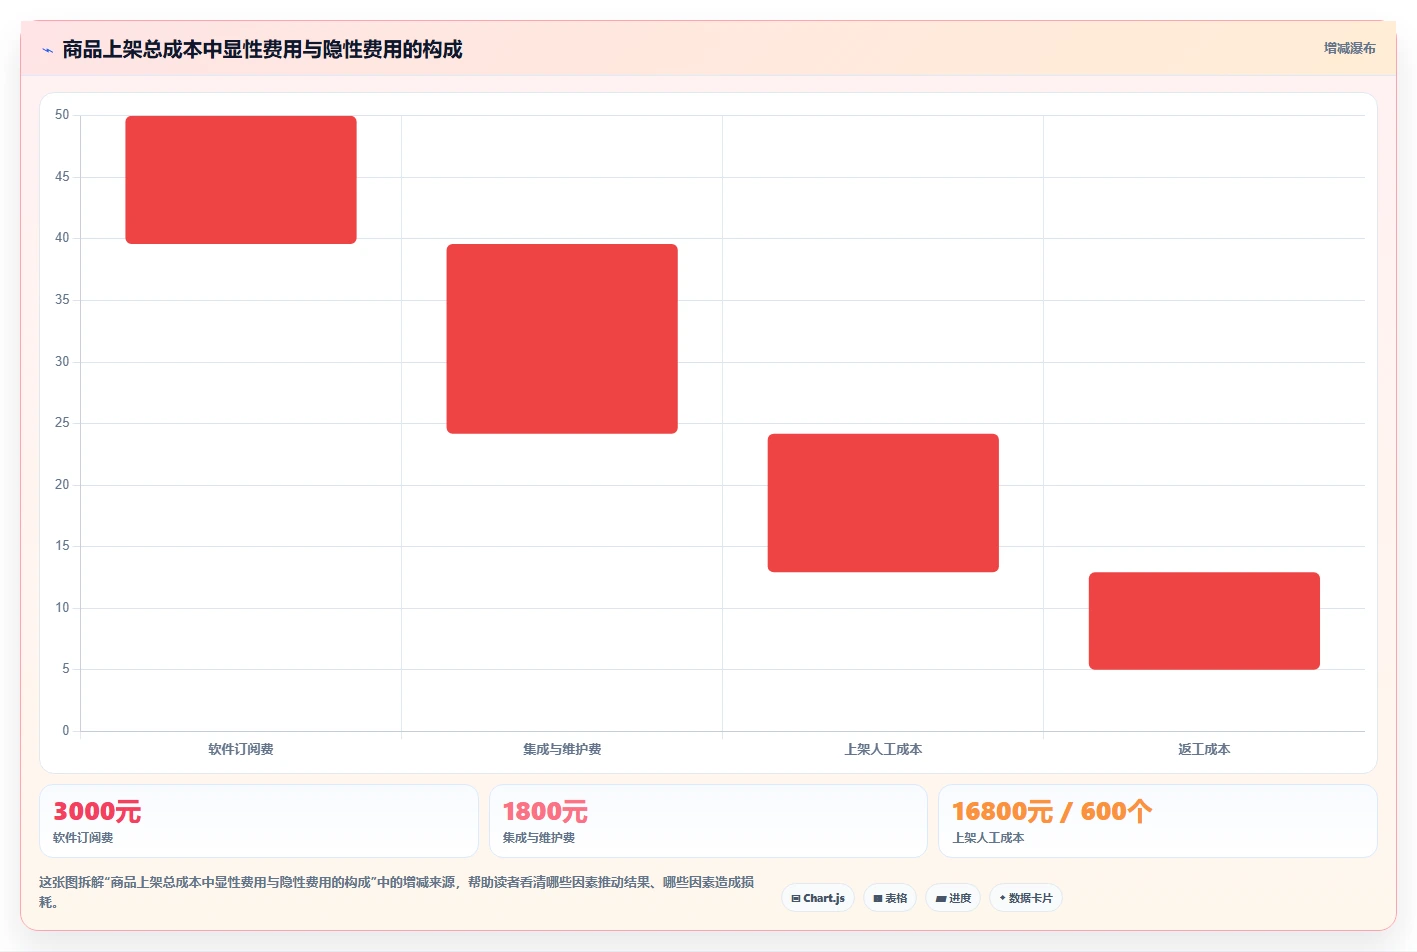Select the 数据卡片 chip
Screen dimensions: 1417x952
tap(1026, 898)
